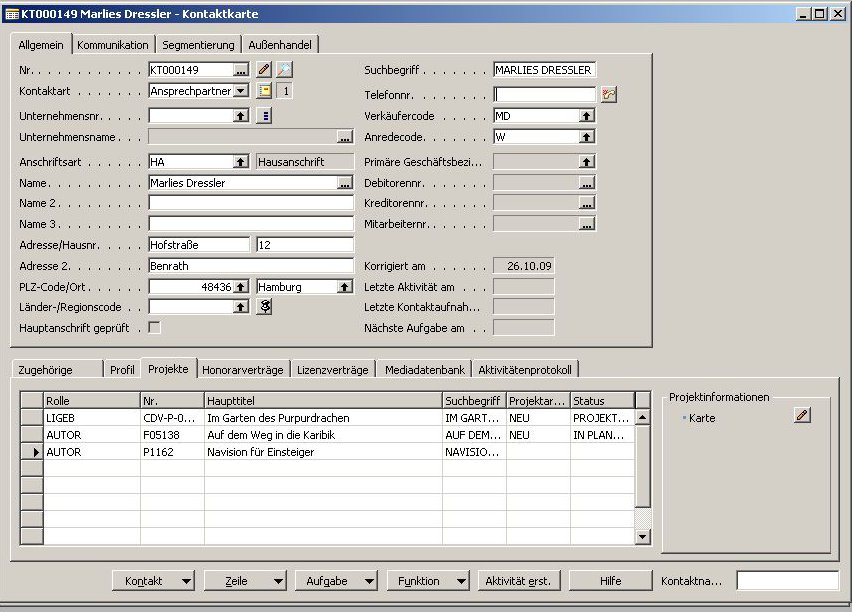Switch to the Kommunikation tab
Screen dimensions: 852x612
pos(112,45)
